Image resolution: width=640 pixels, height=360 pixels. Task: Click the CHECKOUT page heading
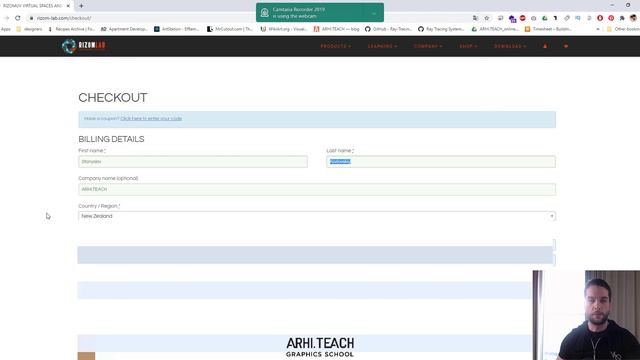113,98
